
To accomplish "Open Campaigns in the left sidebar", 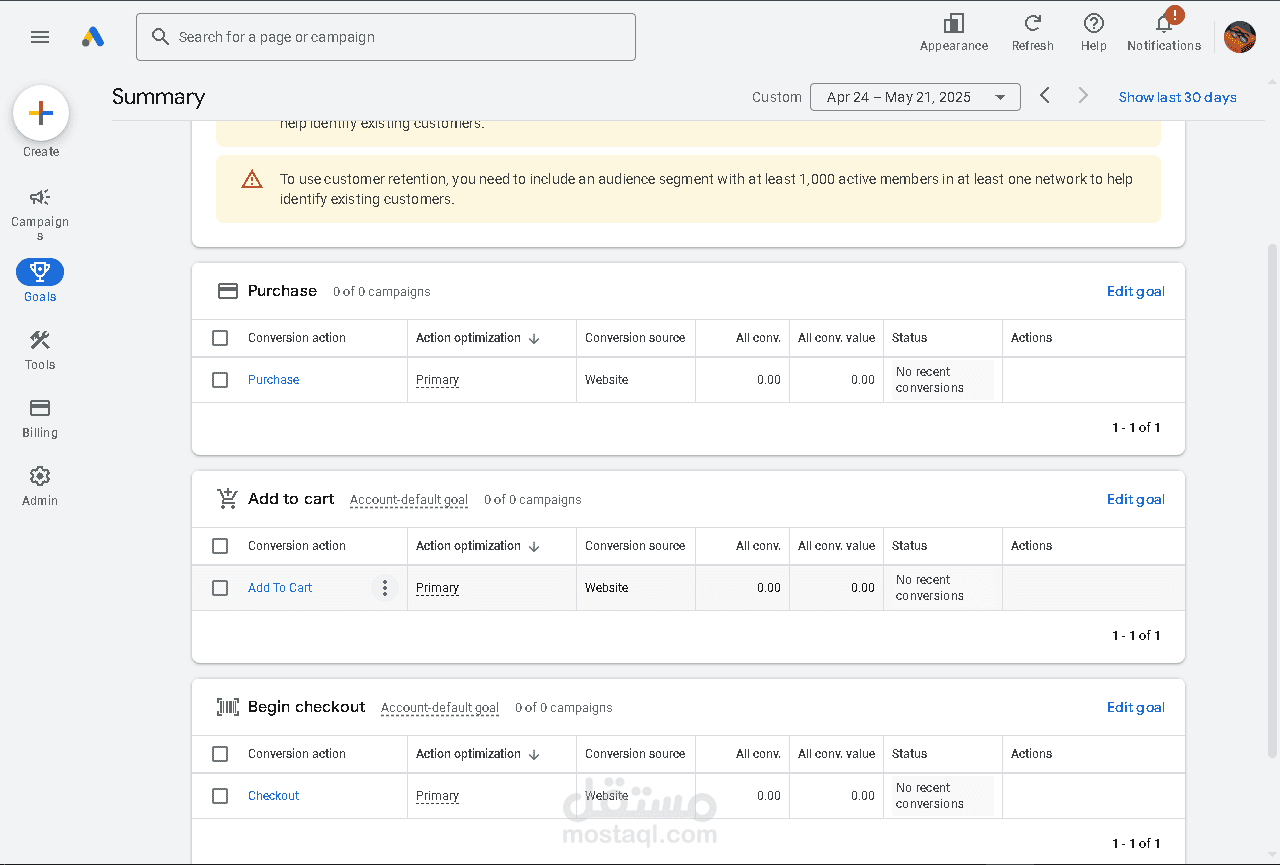I will pos(40,212).
